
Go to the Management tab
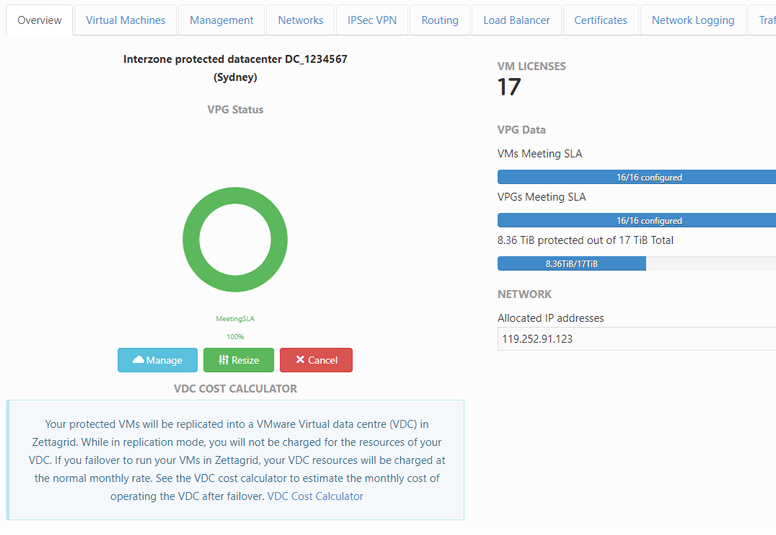(221, 20)
